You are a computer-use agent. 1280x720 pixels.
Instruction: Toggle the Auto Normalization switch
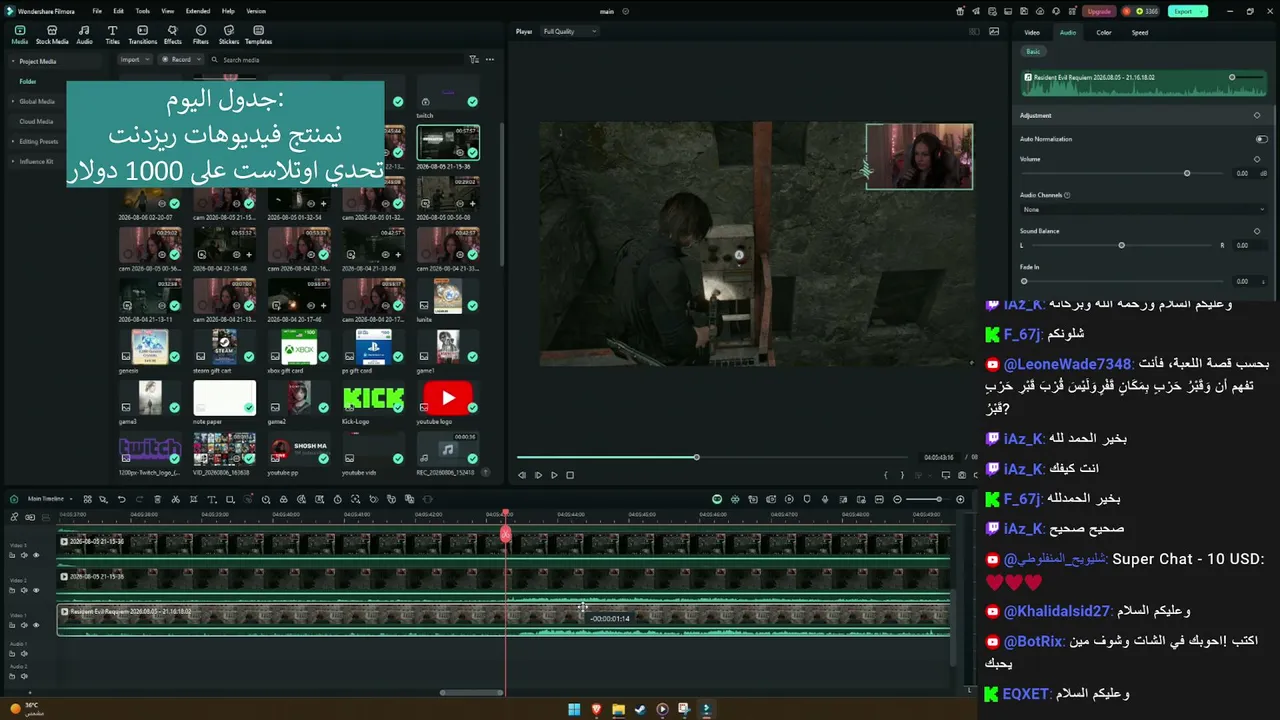point(1261,139)
